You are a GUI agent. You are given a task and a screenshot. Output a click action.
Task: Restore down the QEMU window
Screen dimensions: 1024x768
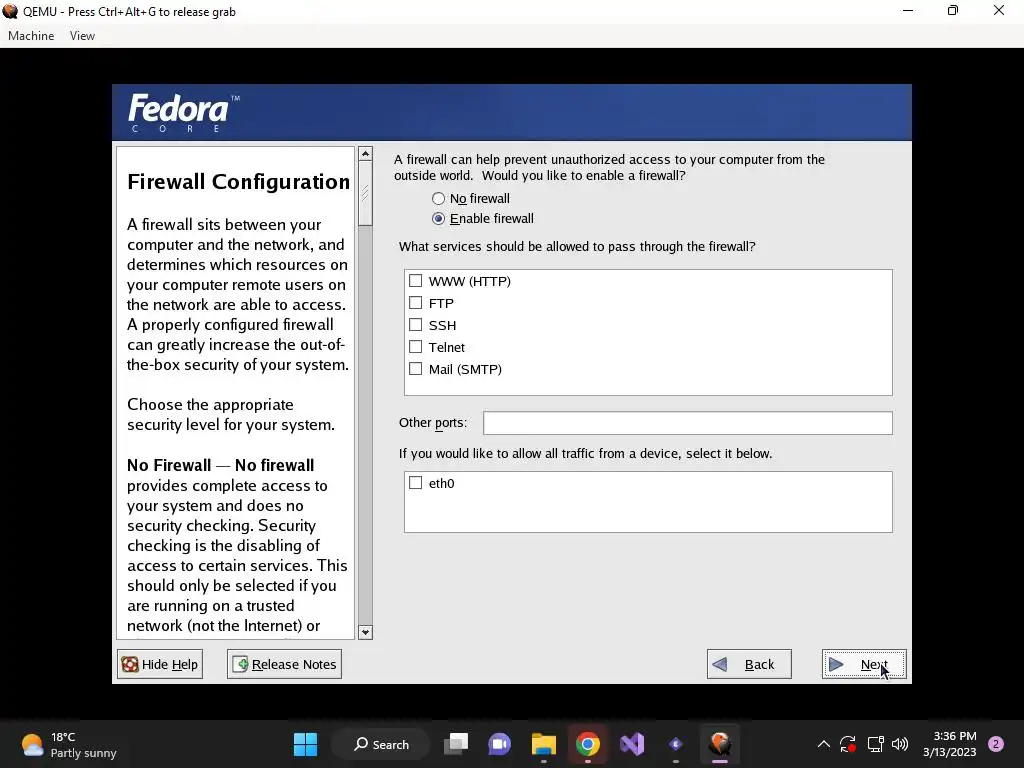(x=953, y=11)
